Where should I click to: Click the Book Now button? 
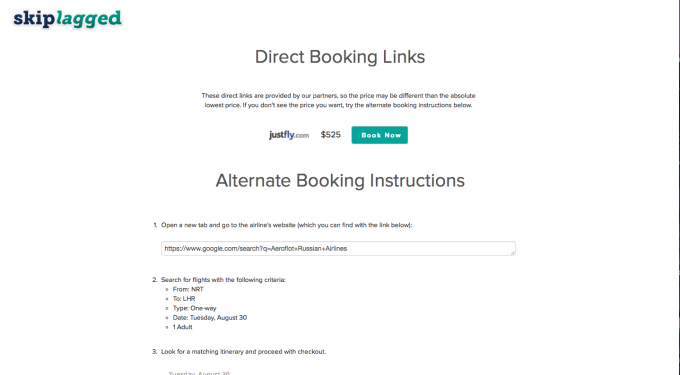(379, 135)
